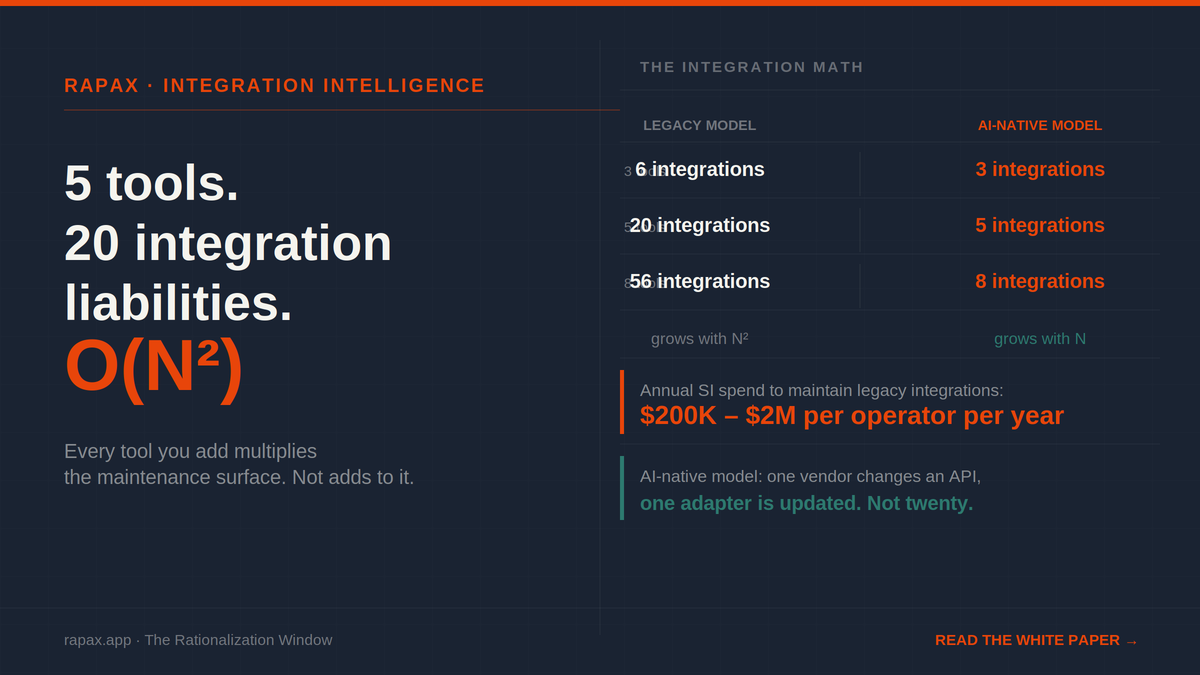This screenshot has height=675, width=1200.
Task: Select the '56 integrations' legacy cell
Action: pyautogui.click(x=700, y=281)
